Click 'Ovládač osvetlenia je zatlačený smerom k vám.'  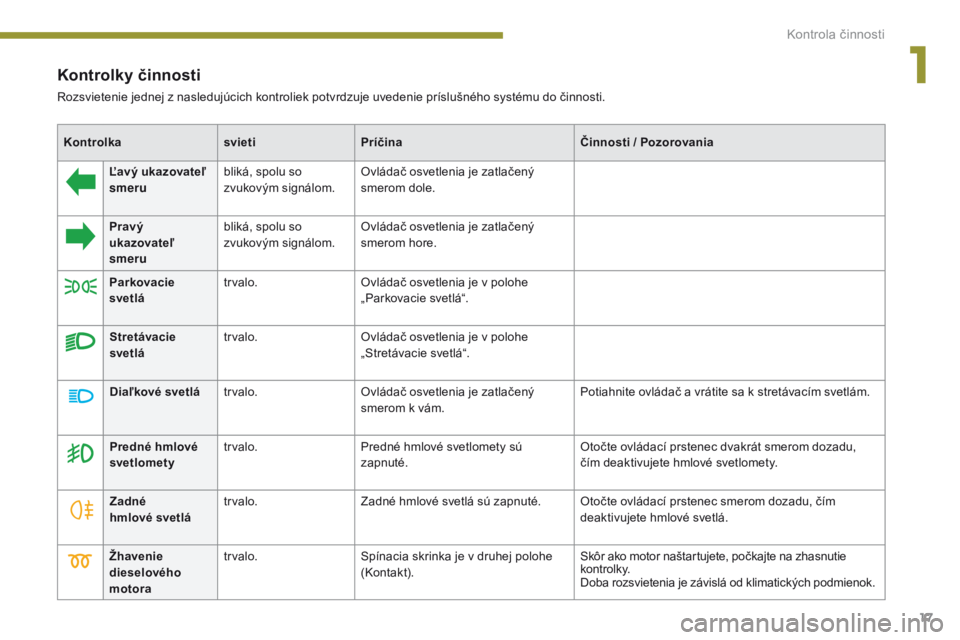pyautogui.click(x=448, y=400)
